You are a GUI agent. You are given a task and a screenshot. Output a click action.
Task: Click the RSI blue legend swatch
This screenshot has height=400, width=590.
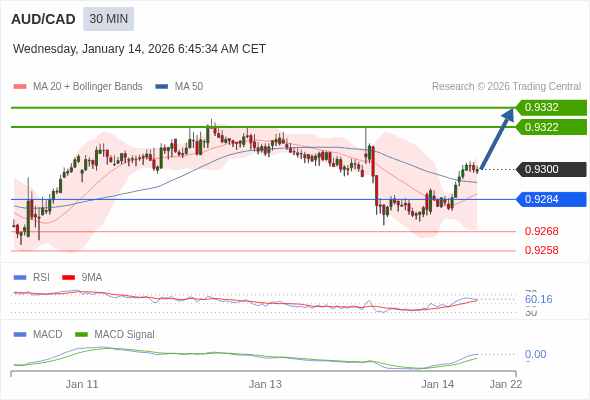[x=20, y=278]
